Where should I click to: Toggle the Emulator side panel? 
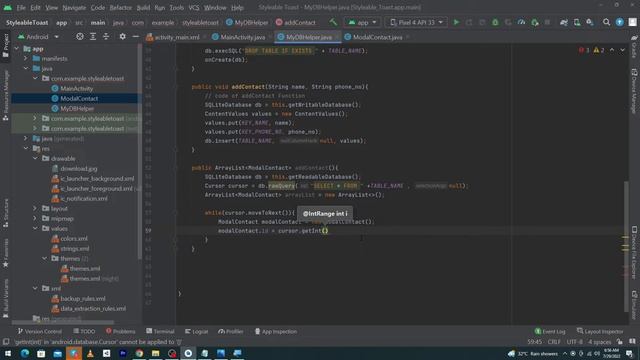(634, 305)
